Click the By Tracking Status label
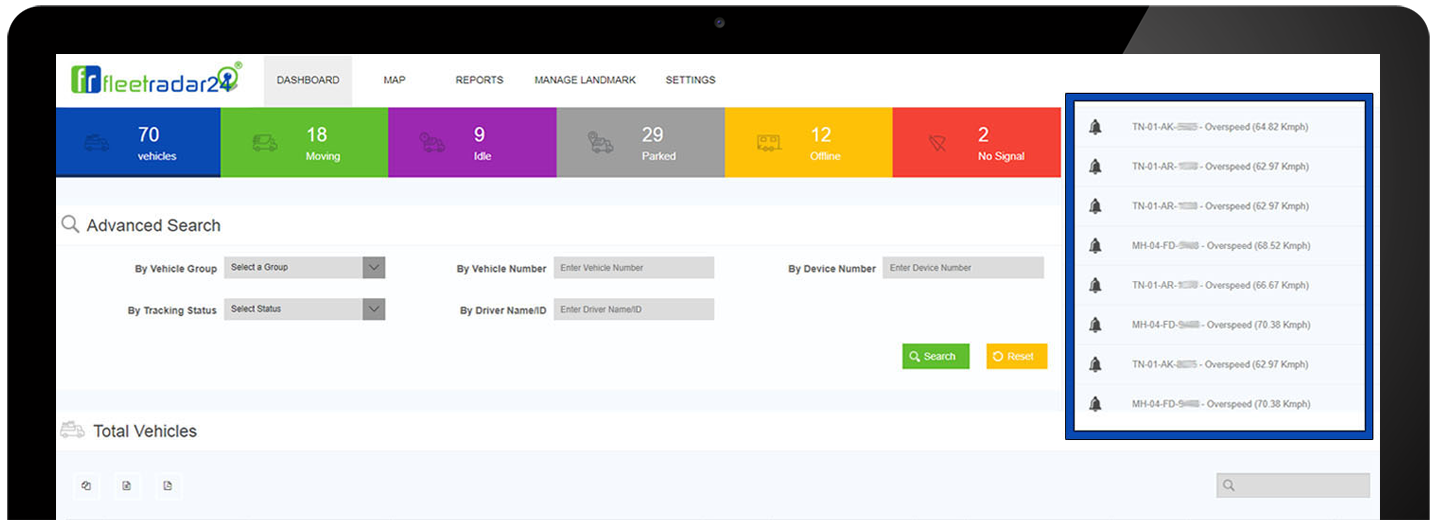1440x520 pixels. point(172,311)
